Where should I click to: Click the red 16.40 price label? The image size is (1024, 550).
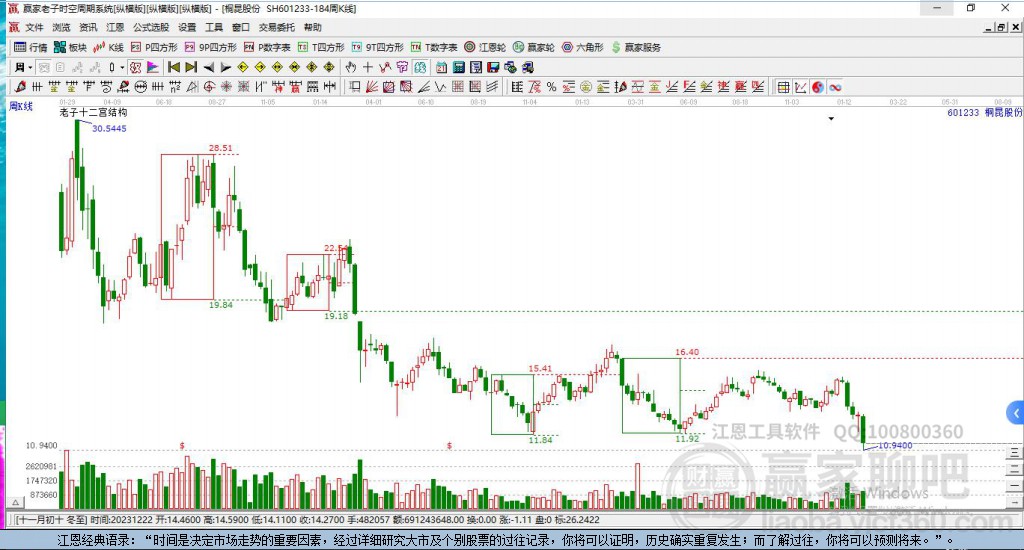click(687, 352)
